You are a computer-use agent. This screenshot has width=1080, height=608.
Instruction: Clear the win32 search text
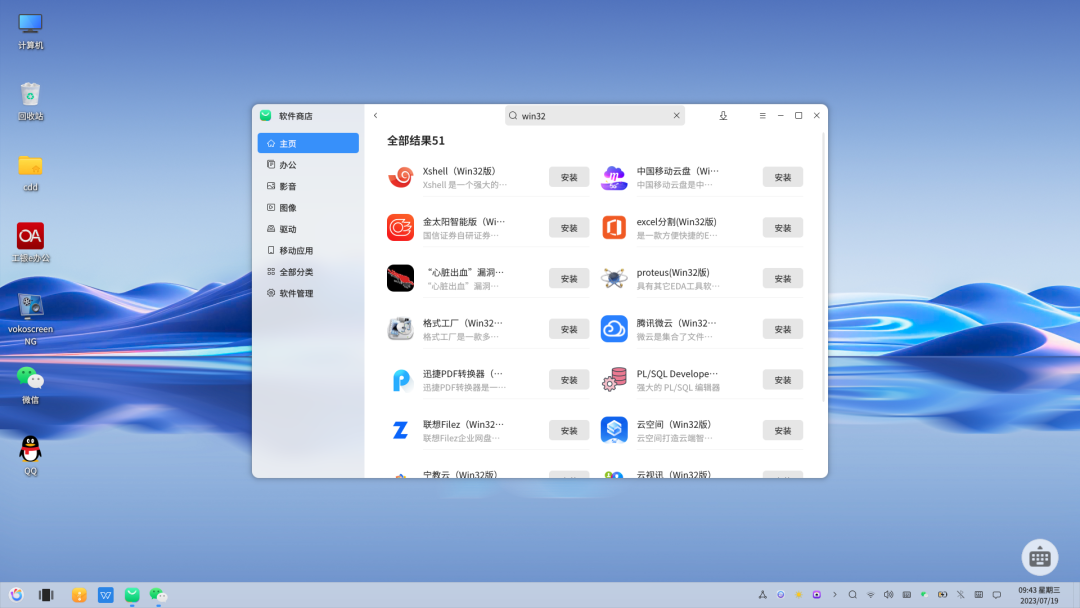(676, 116)
